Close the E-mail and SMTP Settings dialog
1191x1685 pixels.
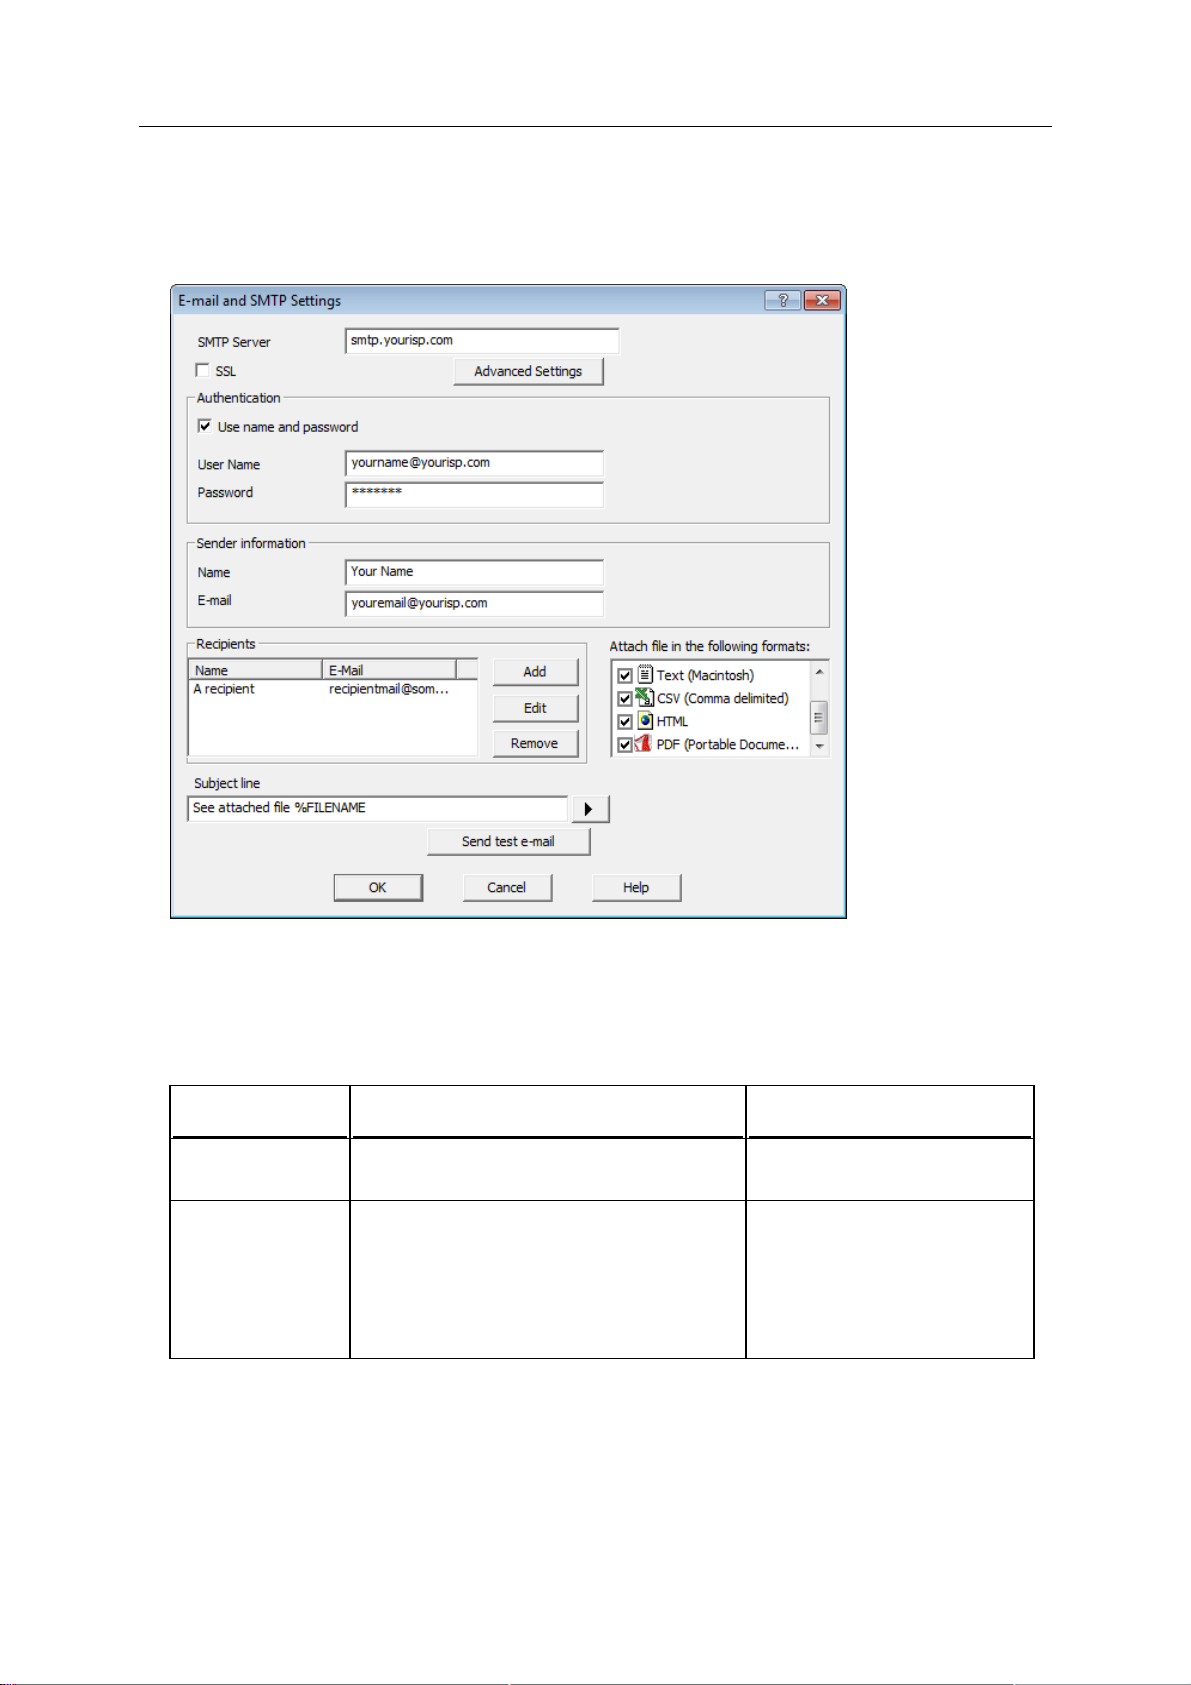click(x=822, y=300)
